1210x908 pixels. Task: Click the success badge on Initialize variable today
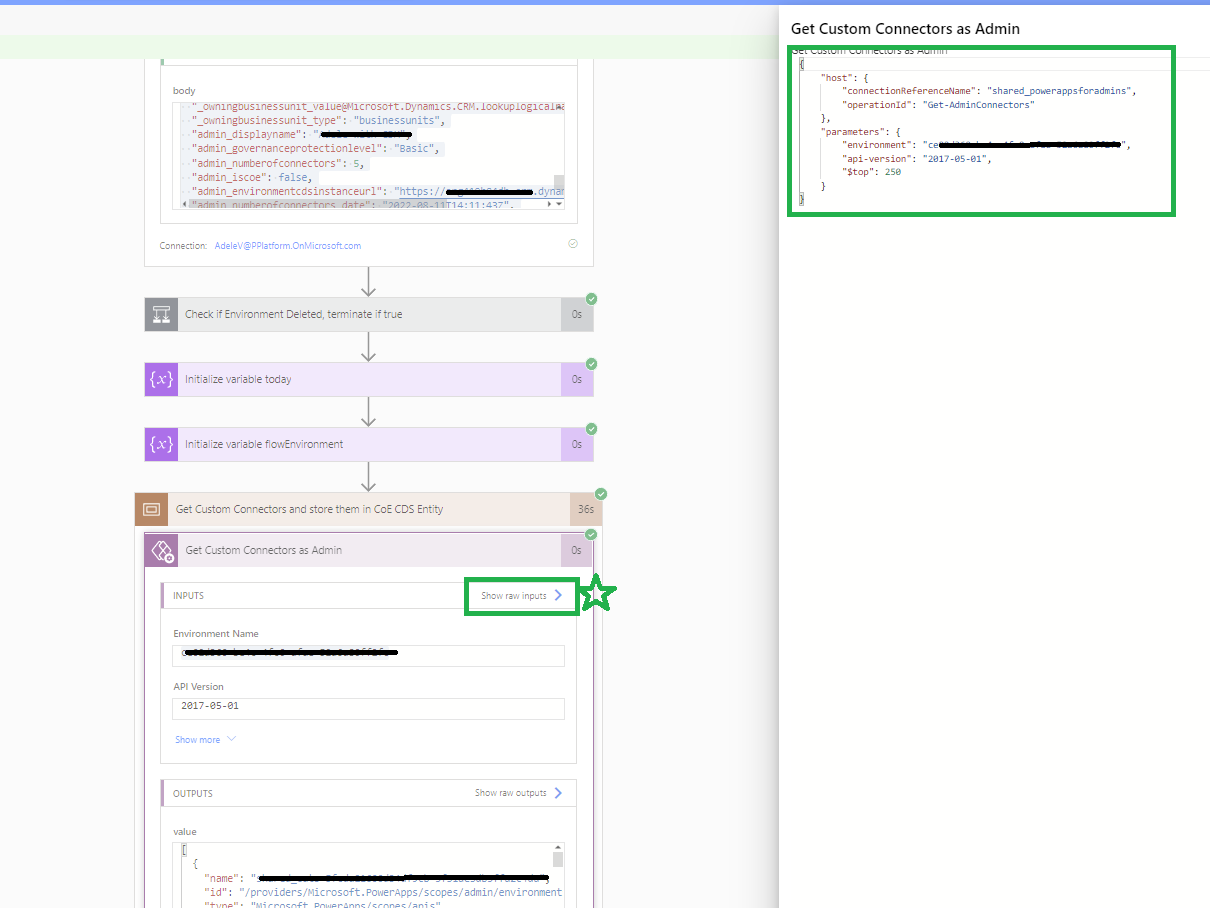[590, 363]
